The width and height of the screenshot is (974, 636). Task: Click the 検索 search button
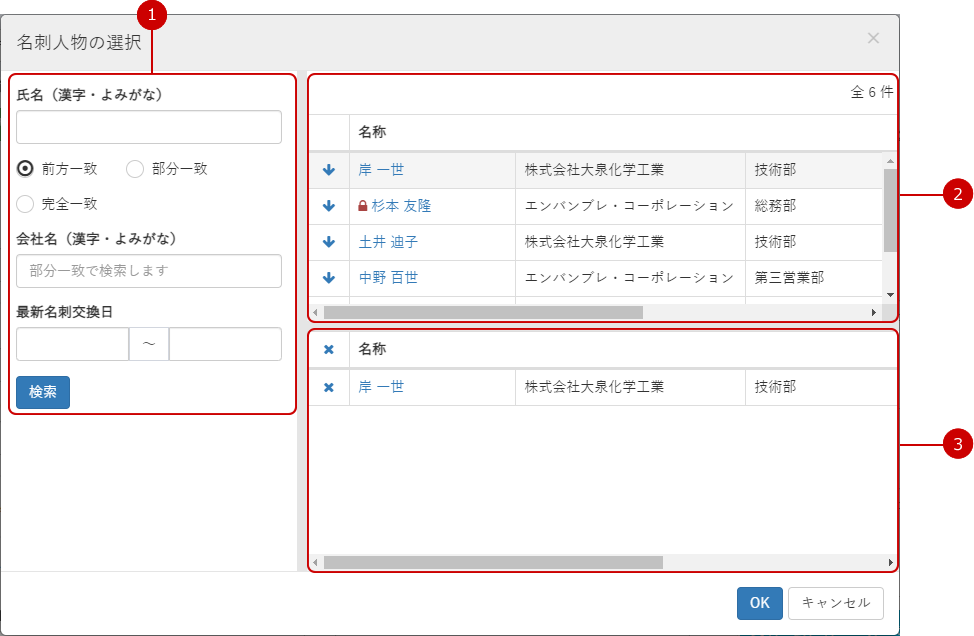click(43, 393)
